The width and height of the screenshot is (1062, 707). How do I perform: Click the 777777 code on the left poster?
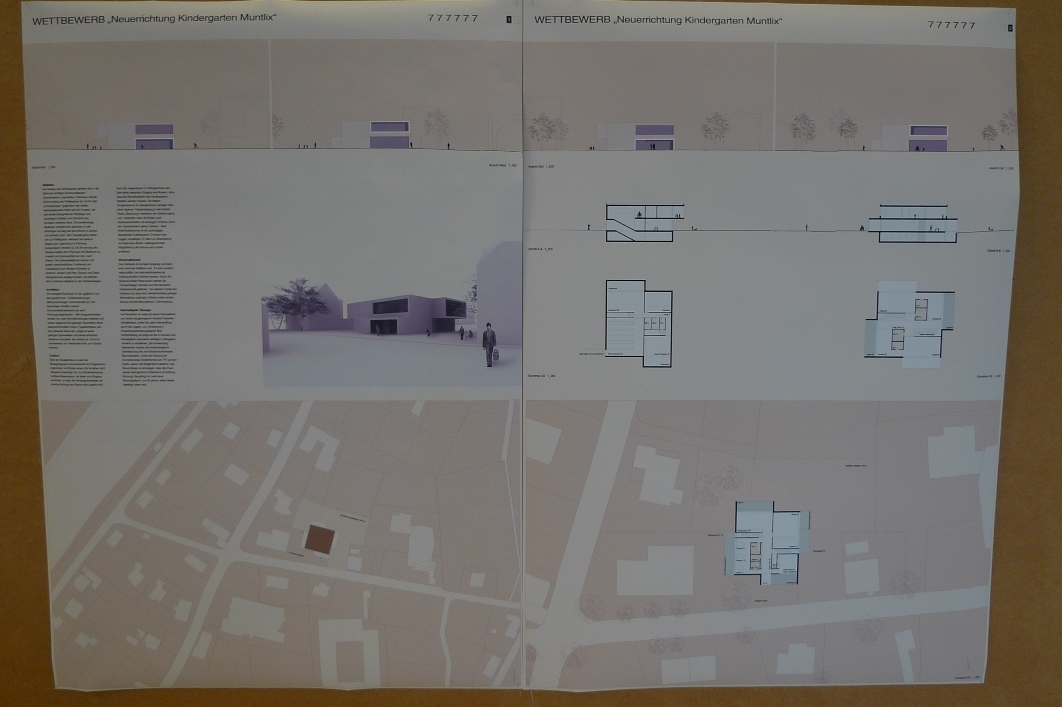pyautogui.click(x=452, y=19)
